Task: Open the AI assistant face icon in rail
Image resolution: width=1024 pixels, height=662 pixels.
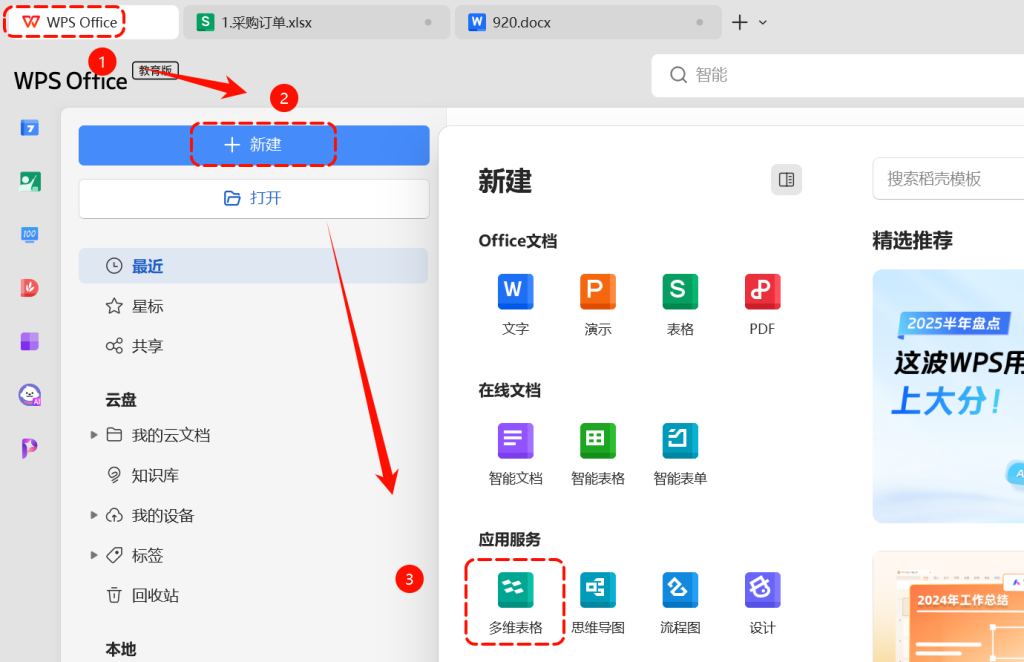Action: tap(29, 394)
